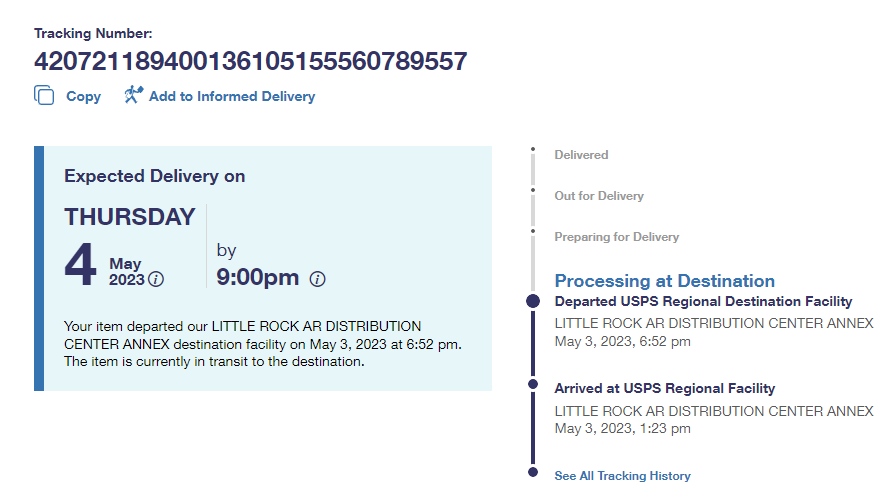Click info icon next to 9:00pm
The width and height of the screenshot is (880, 501).
click(x=317, y=279)
